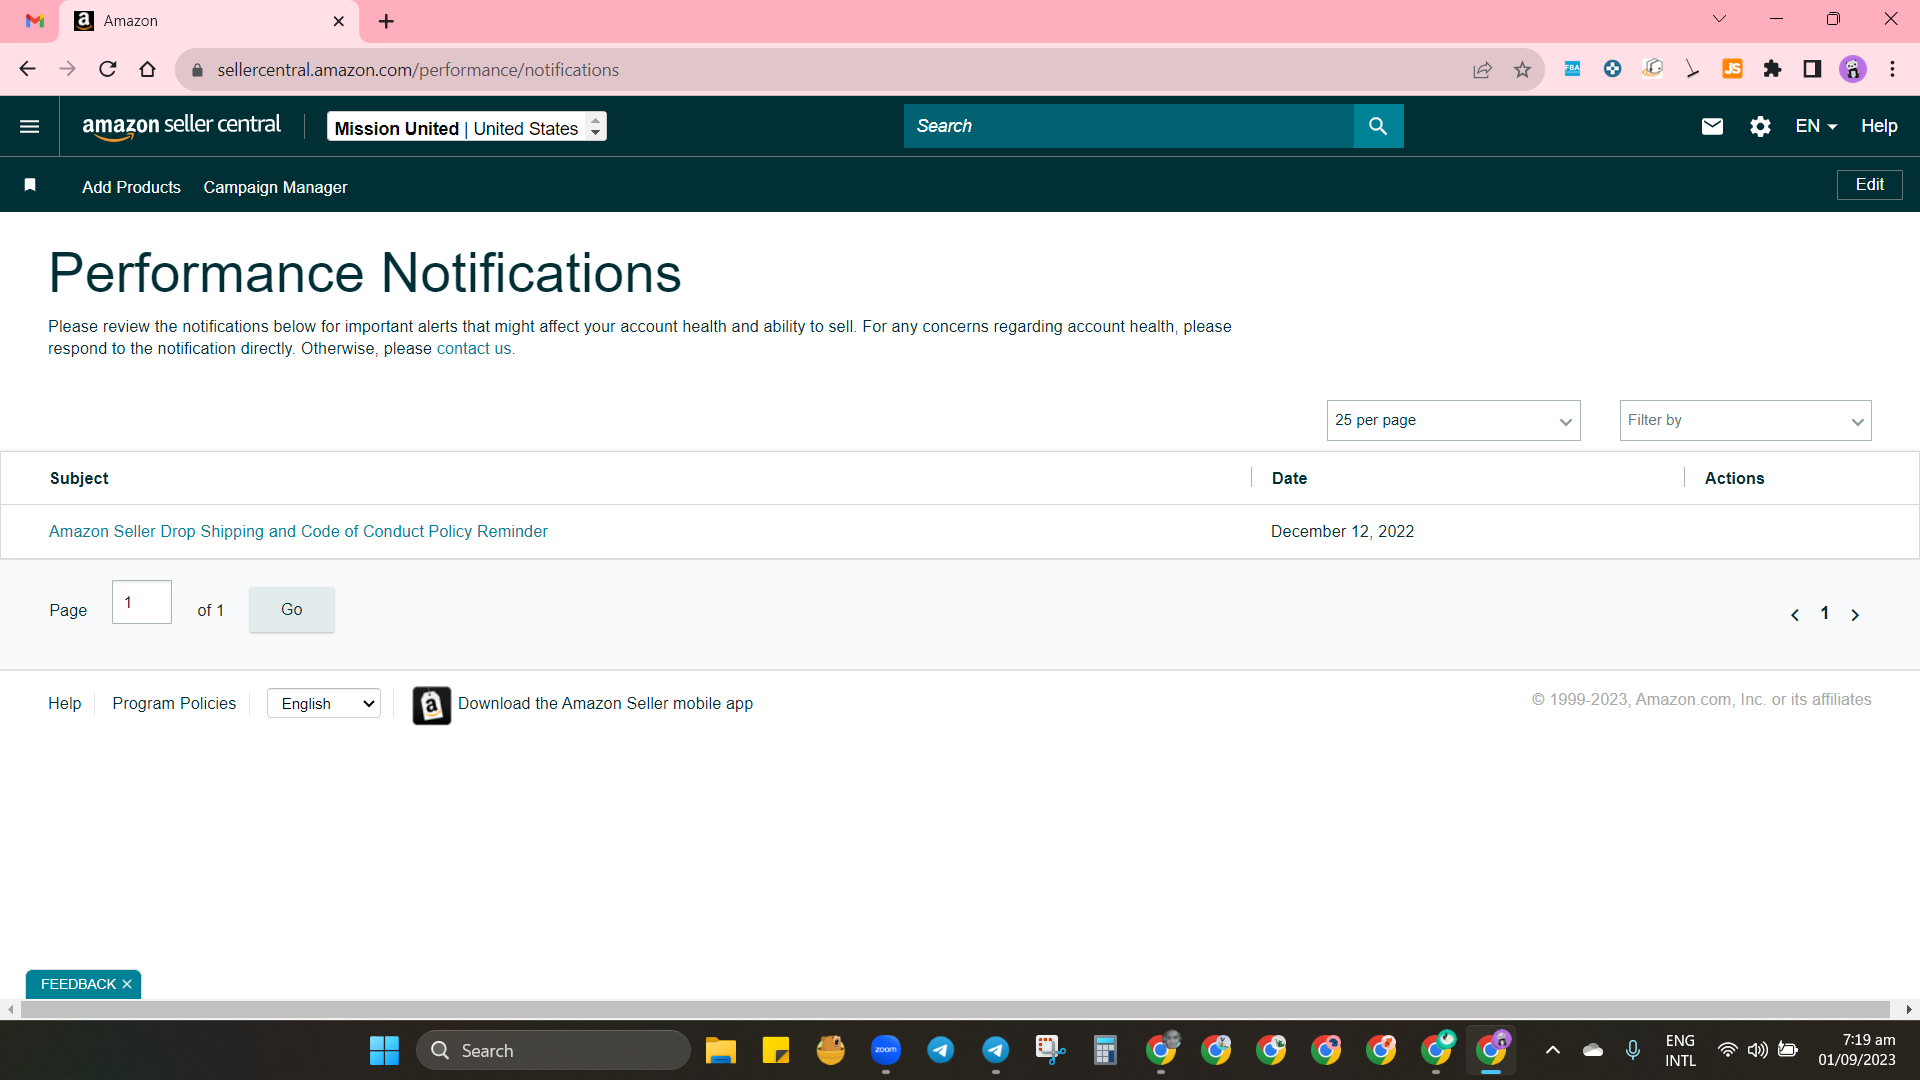The image size is (1920, 1080).
Task: Open the English footer language selector
Action: tap(324, 703)
